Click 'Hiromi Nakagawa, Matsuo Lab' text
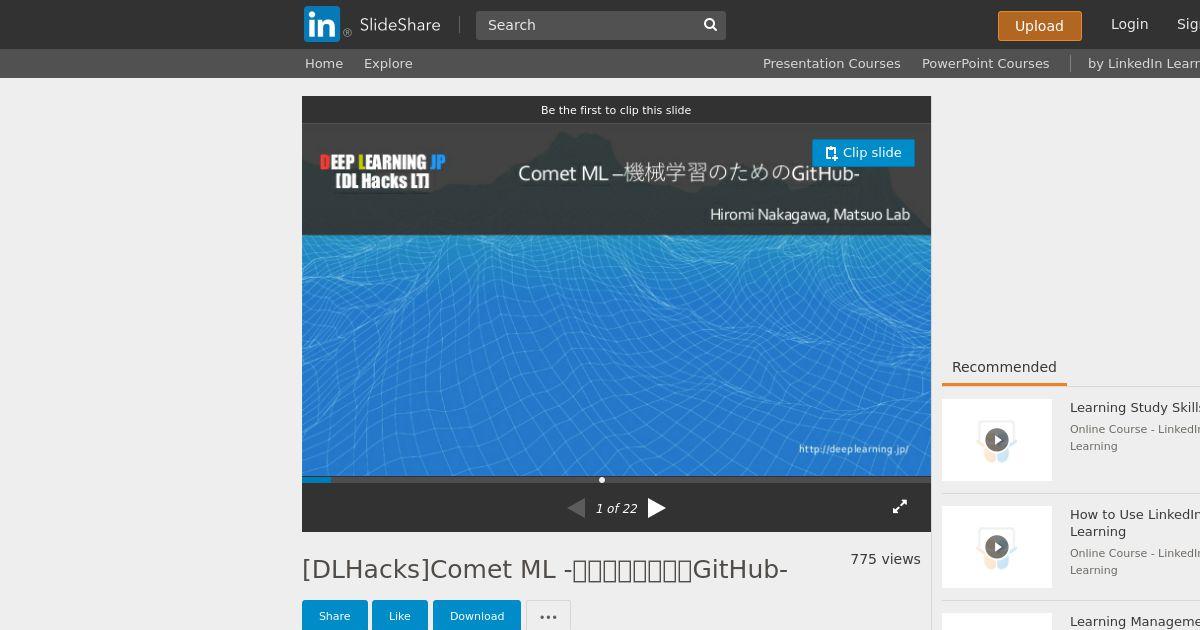1200x630 pixels. 810,214
